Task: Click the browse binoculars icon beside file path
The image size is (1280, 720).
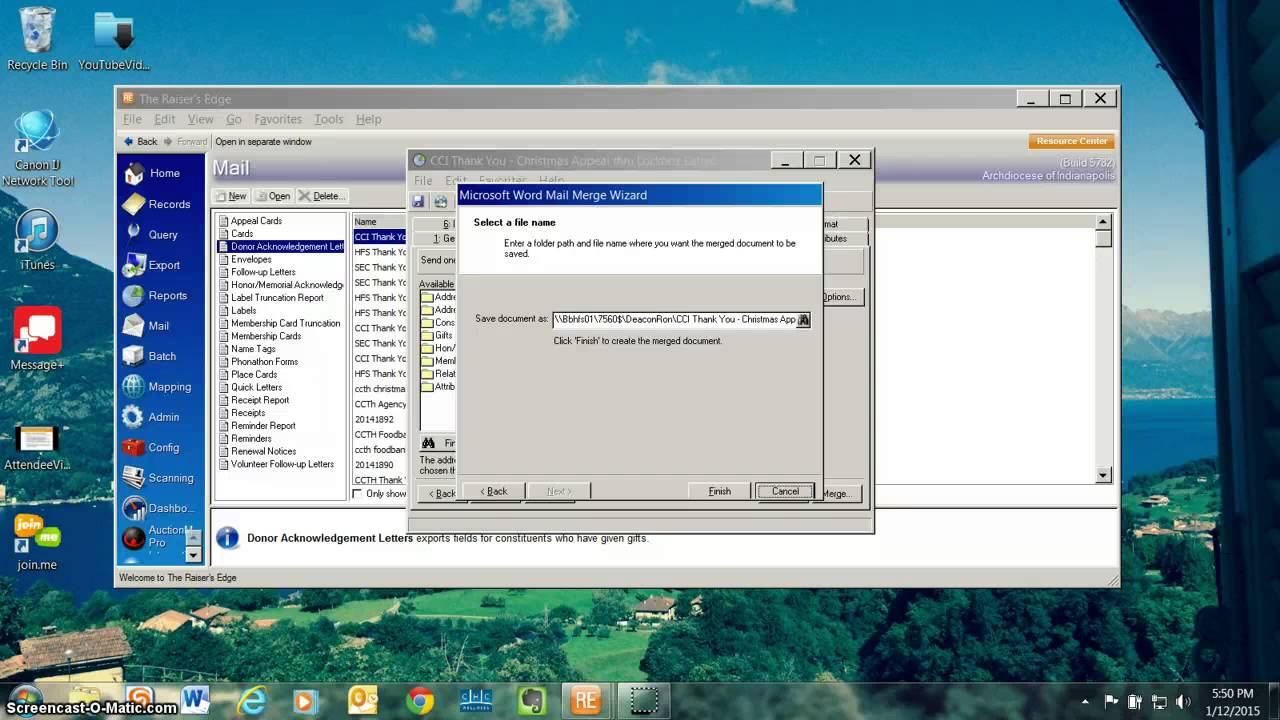Action: (x=803, y=320)
